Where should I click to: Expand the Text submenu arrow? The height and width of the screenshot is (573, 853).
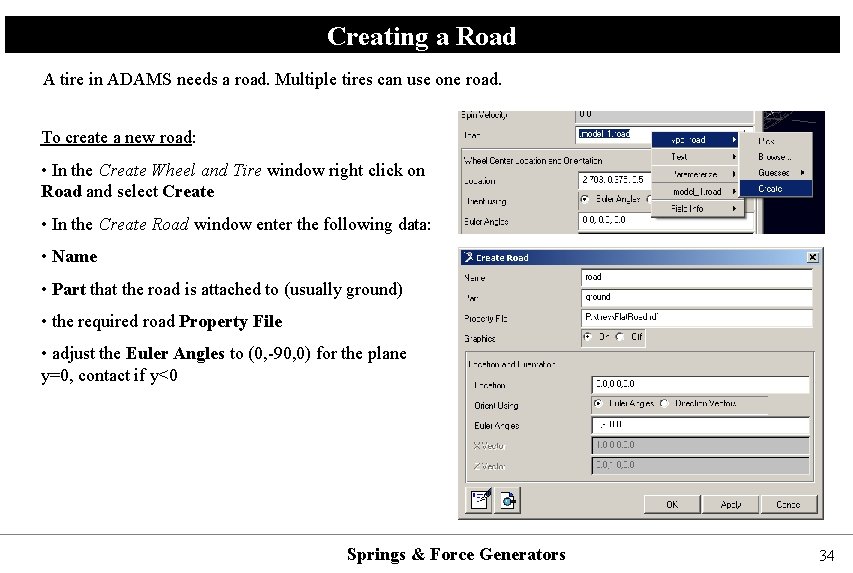click(x=734, y=157)
